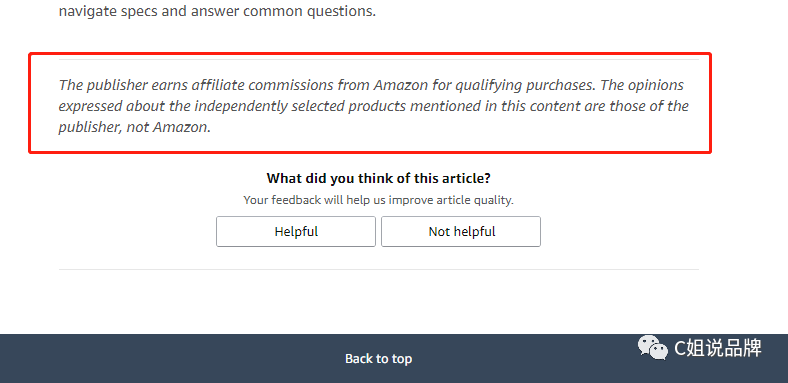
Task: Select the Back to top link
Action: tap(378, 359)
